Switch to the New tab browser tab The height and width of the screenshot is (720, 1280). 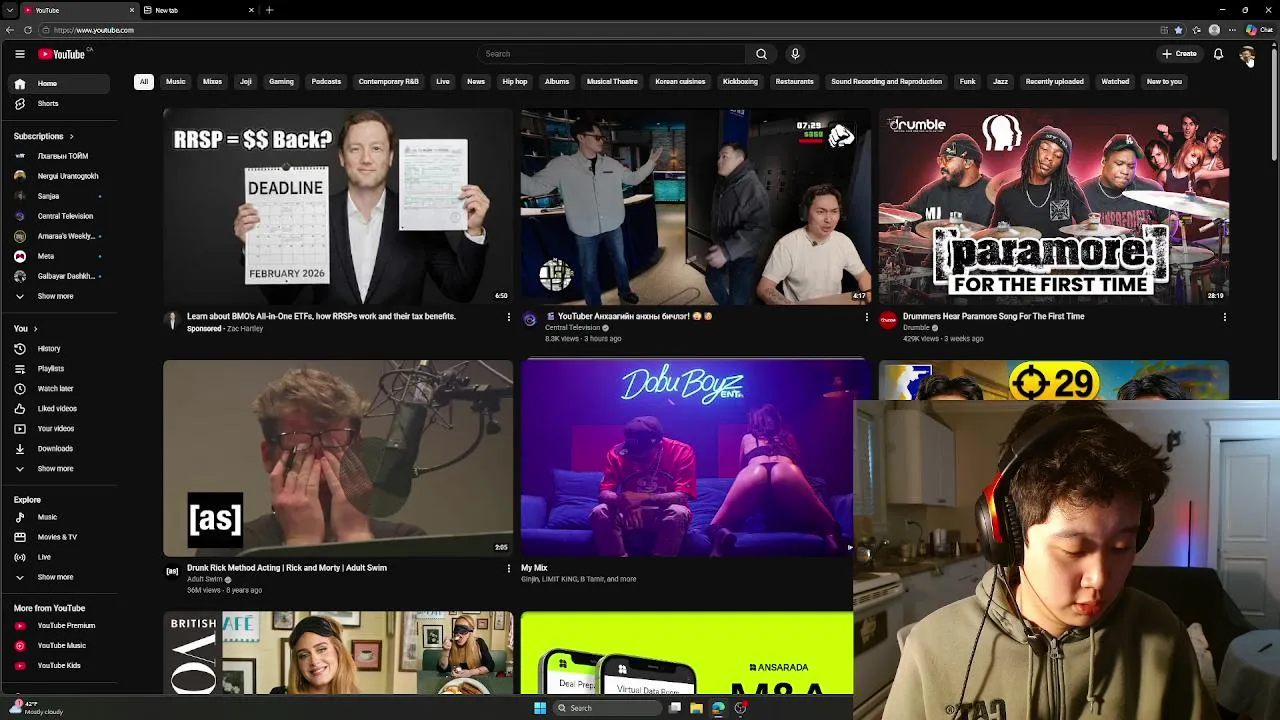pos(198,10)
